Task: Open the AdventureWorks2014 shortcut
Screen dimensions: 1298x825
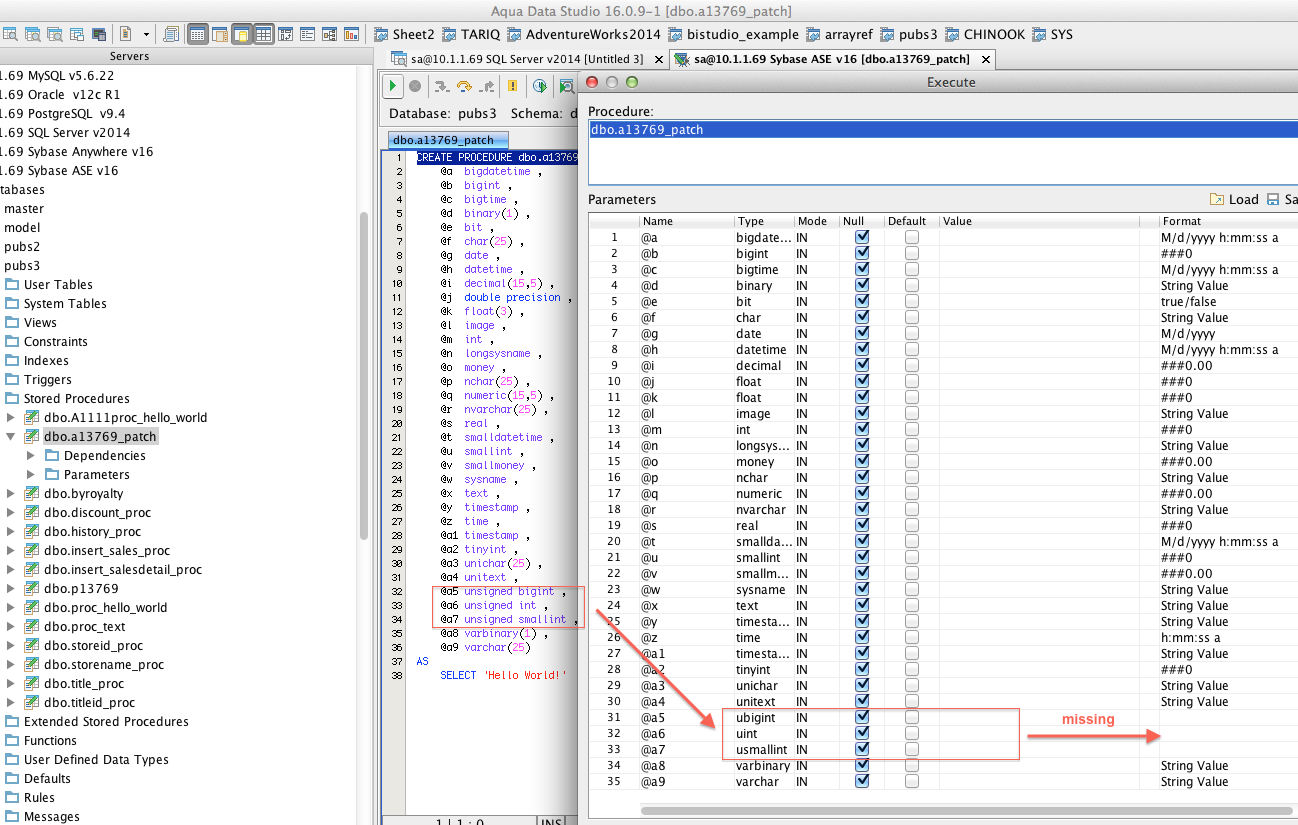Action: (585, 34)
